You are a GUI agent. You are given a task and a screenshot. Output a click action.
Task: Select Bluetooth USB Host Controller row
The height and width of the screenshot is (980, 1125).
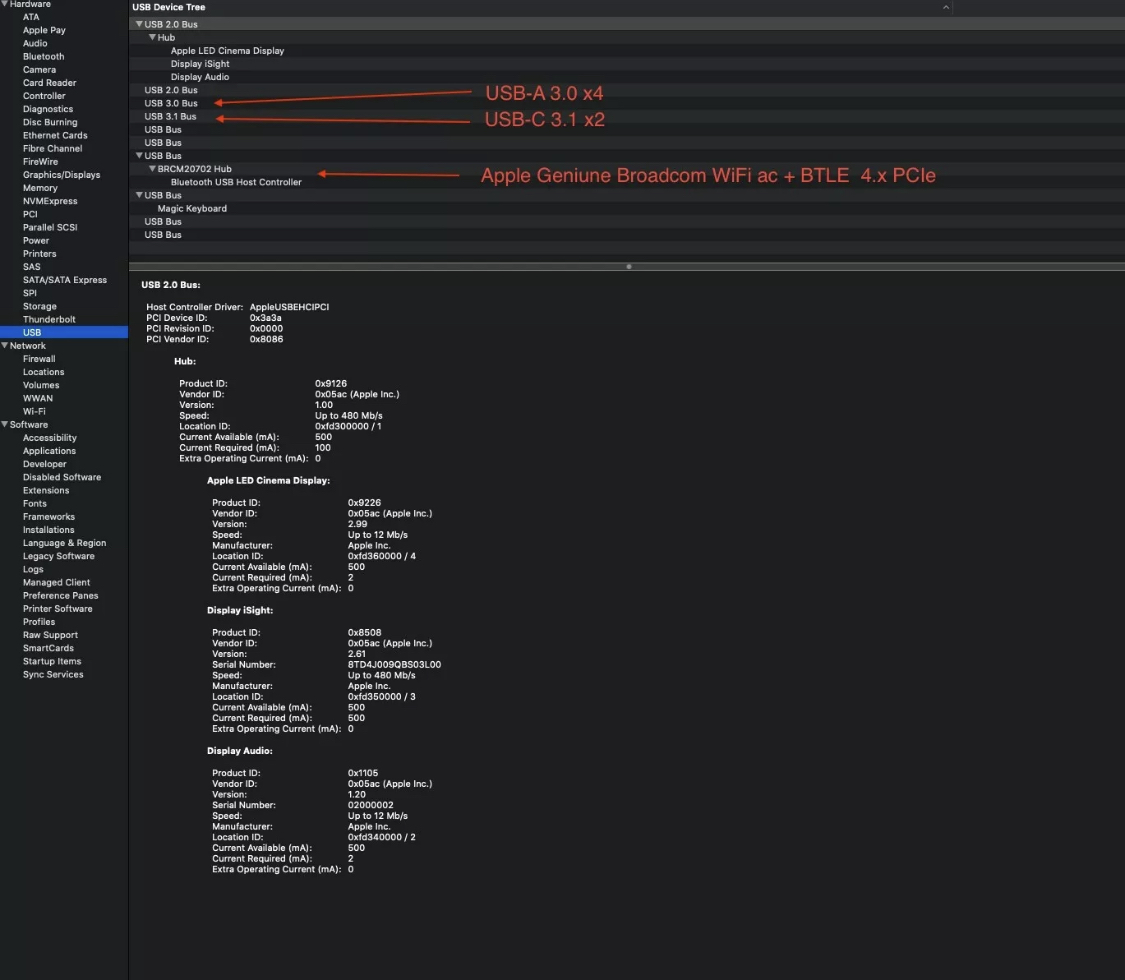[x=626, y=182]
